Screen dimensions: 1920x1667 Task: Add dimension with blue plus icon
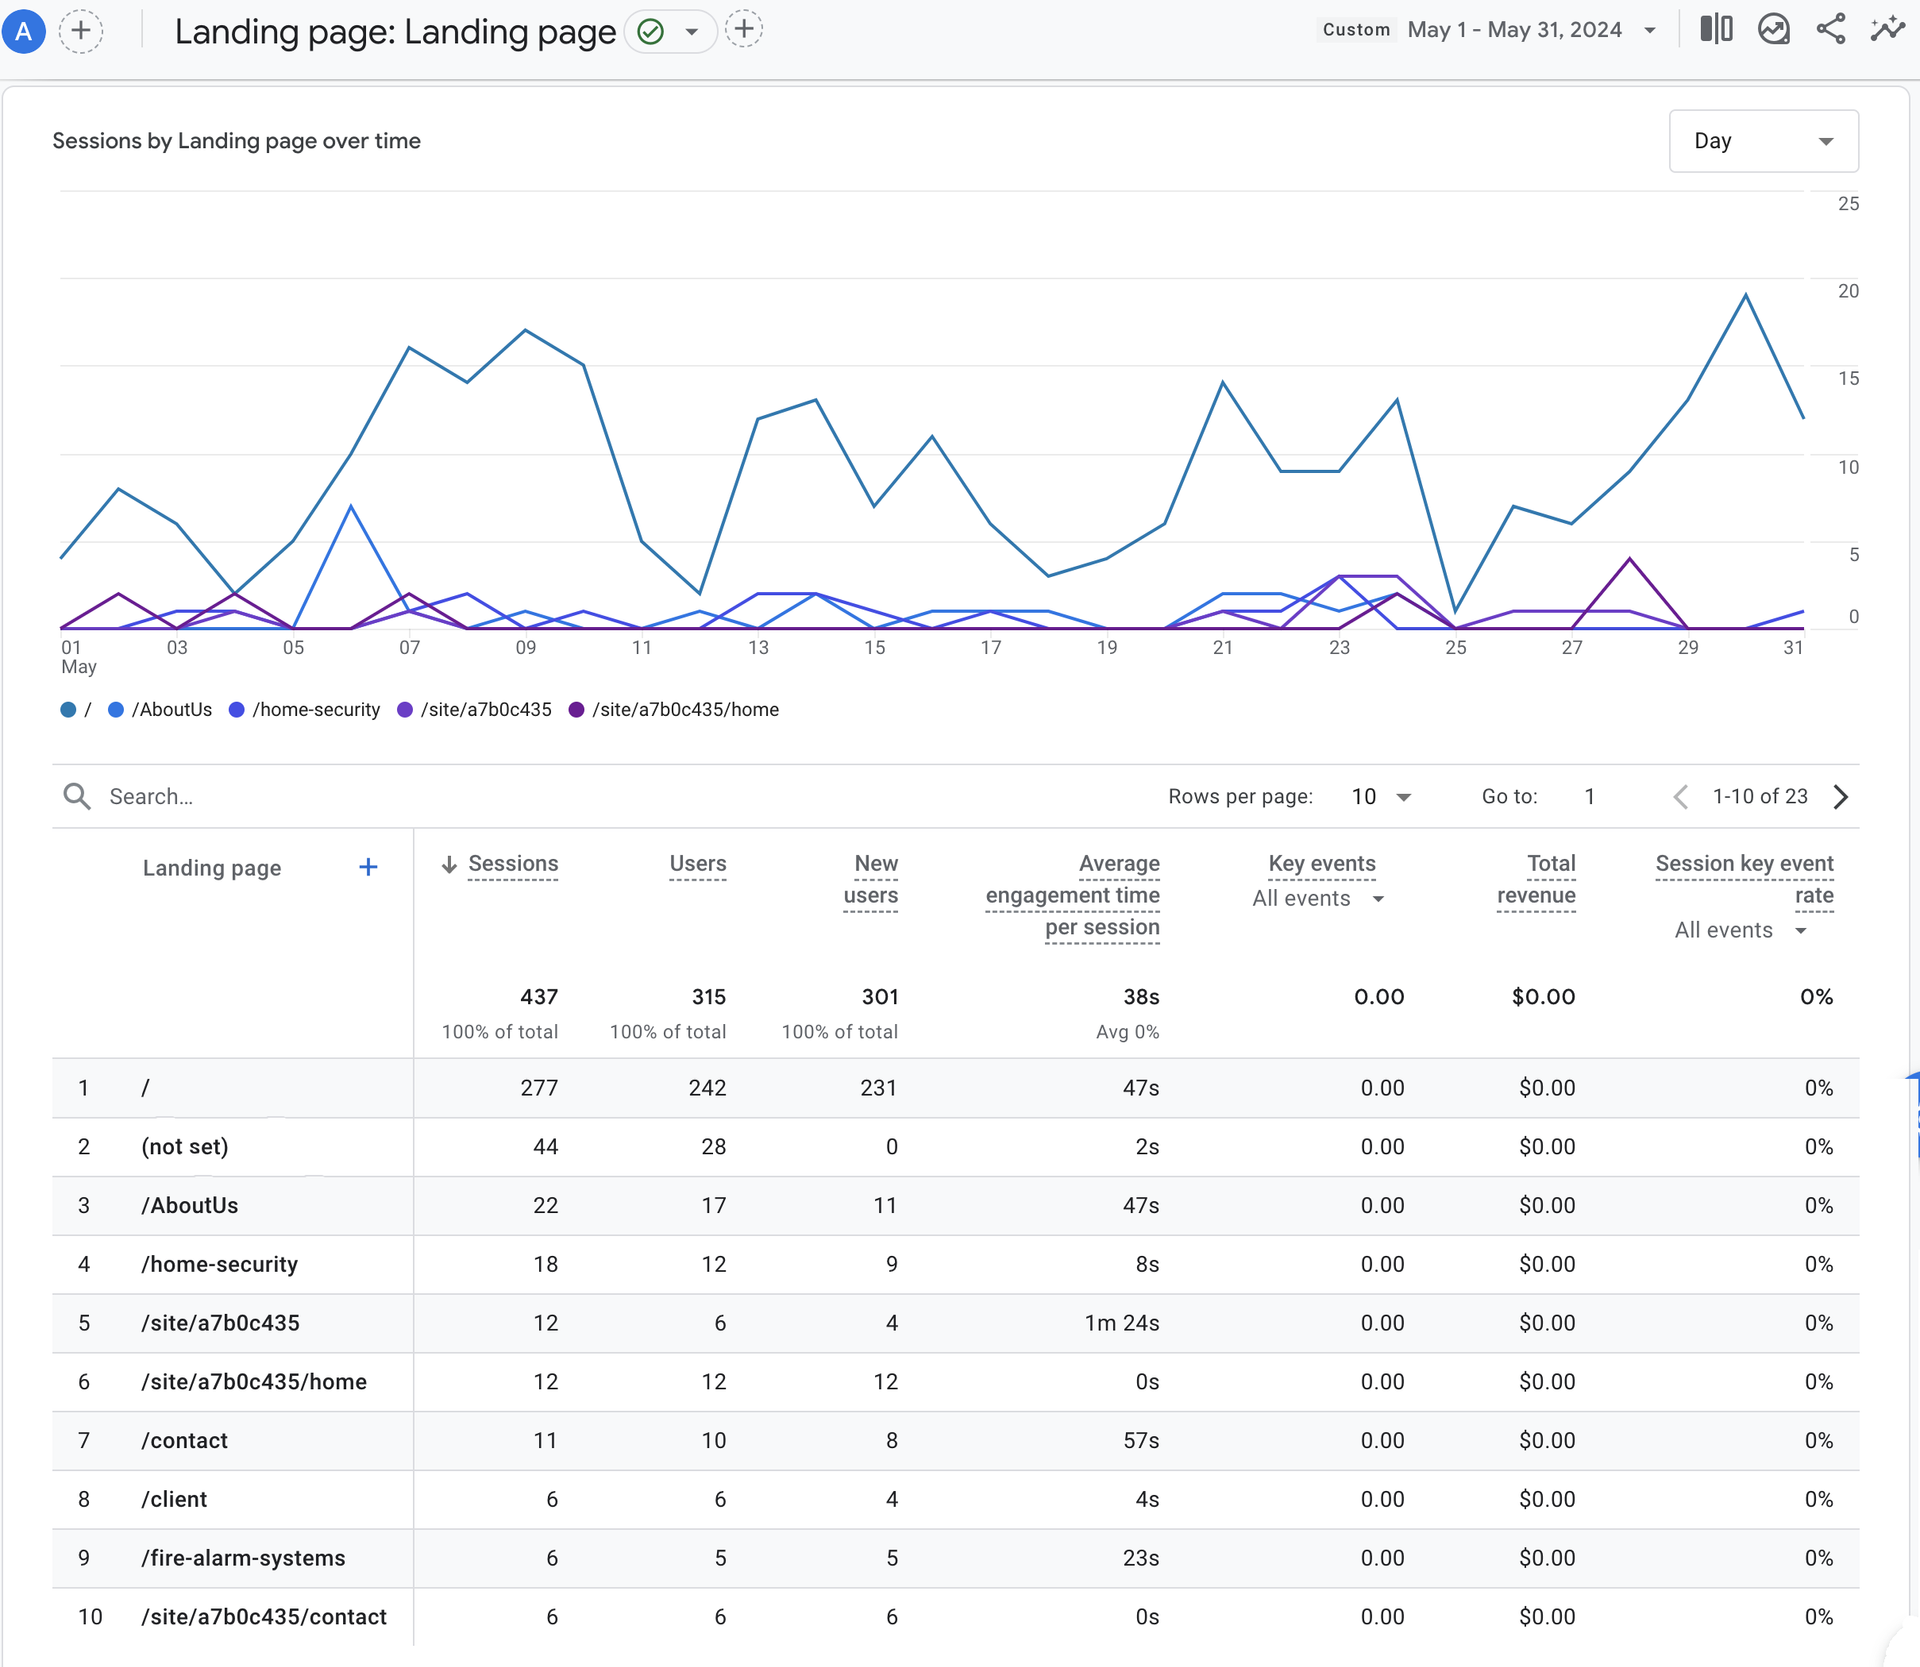tap(368, 867)
